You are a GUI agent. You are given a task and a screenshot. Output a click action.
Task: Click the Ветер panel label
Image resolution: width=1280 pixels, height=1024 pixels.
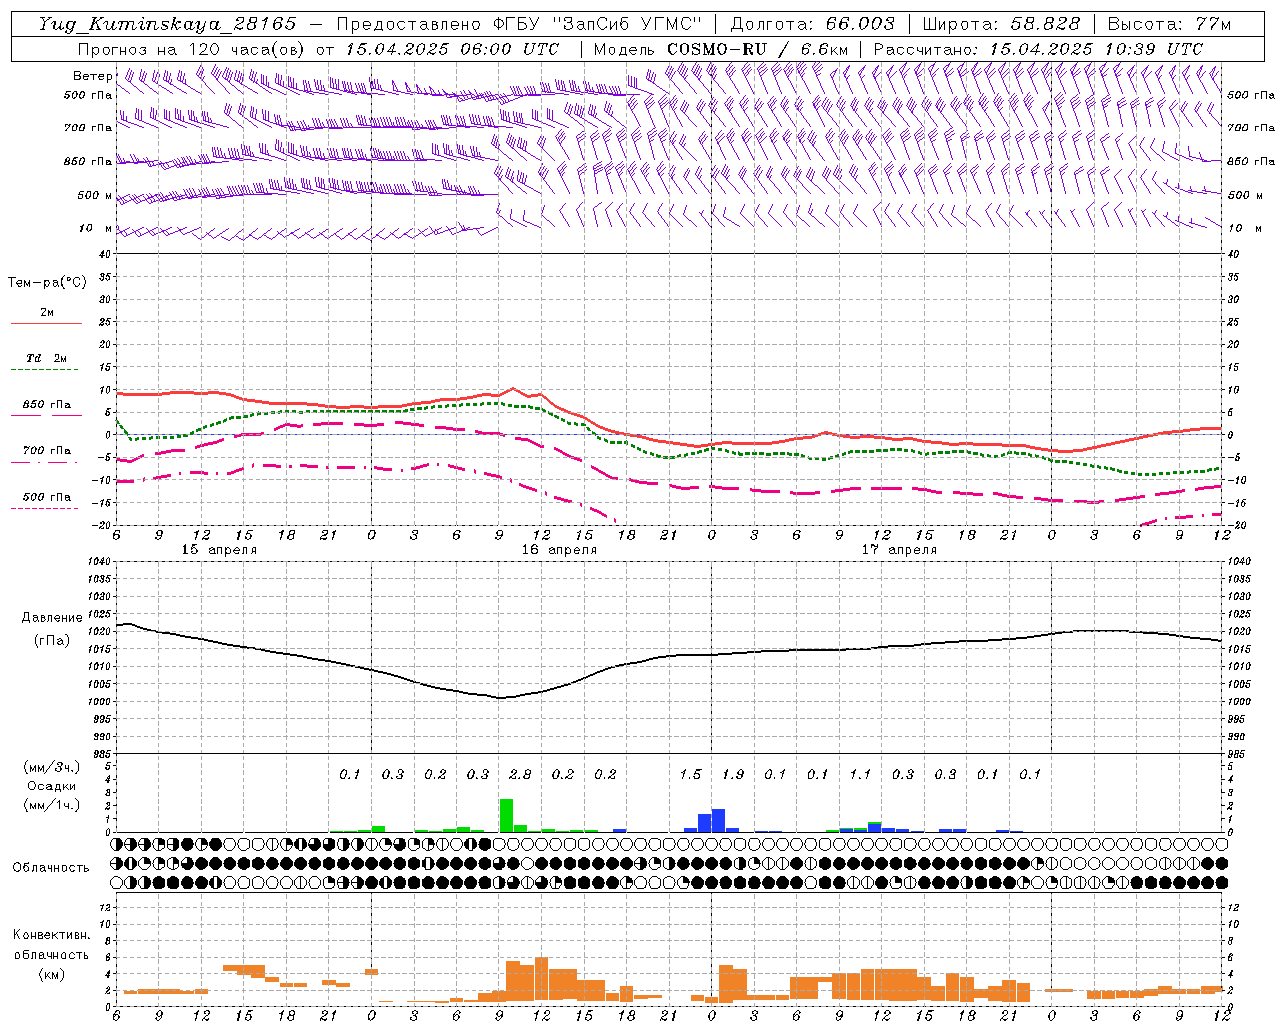click(x=92, y=76)
